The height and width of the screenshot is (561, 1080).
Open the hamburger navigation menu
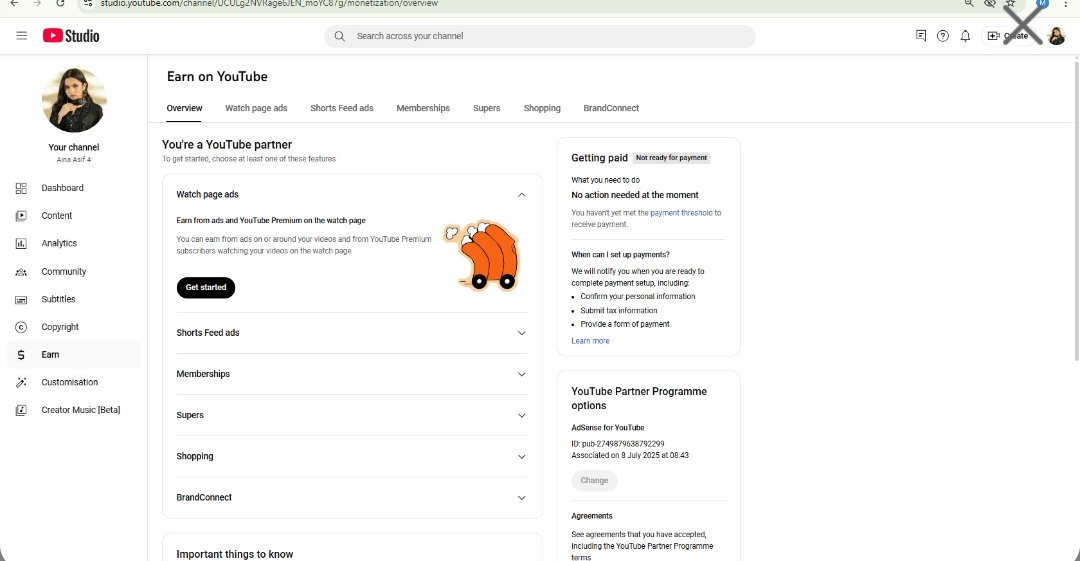point(21,36)
